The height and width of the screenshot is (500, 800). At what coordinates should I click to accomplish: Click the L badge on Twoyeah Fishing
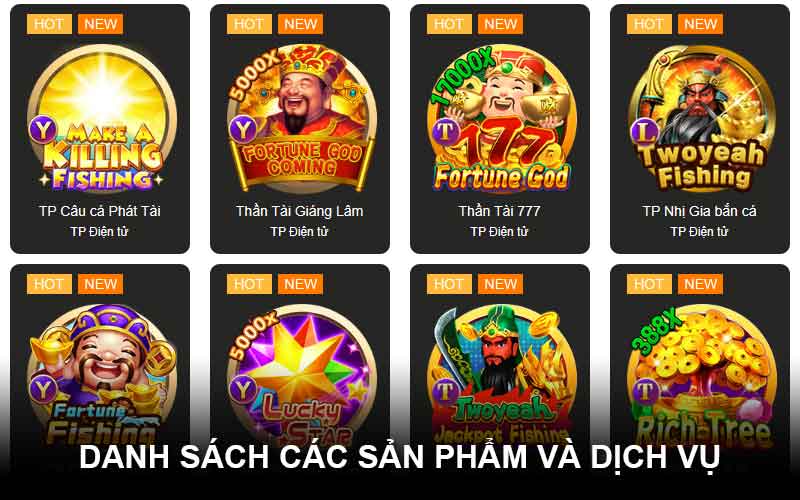(x=645, y=132)
